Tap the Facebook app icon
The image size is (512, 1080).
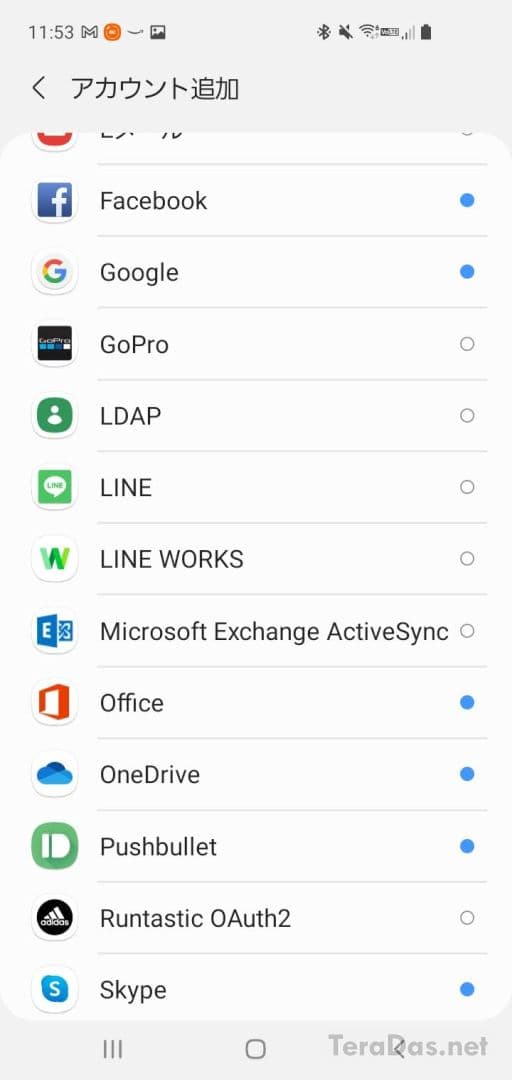point(54,200)
